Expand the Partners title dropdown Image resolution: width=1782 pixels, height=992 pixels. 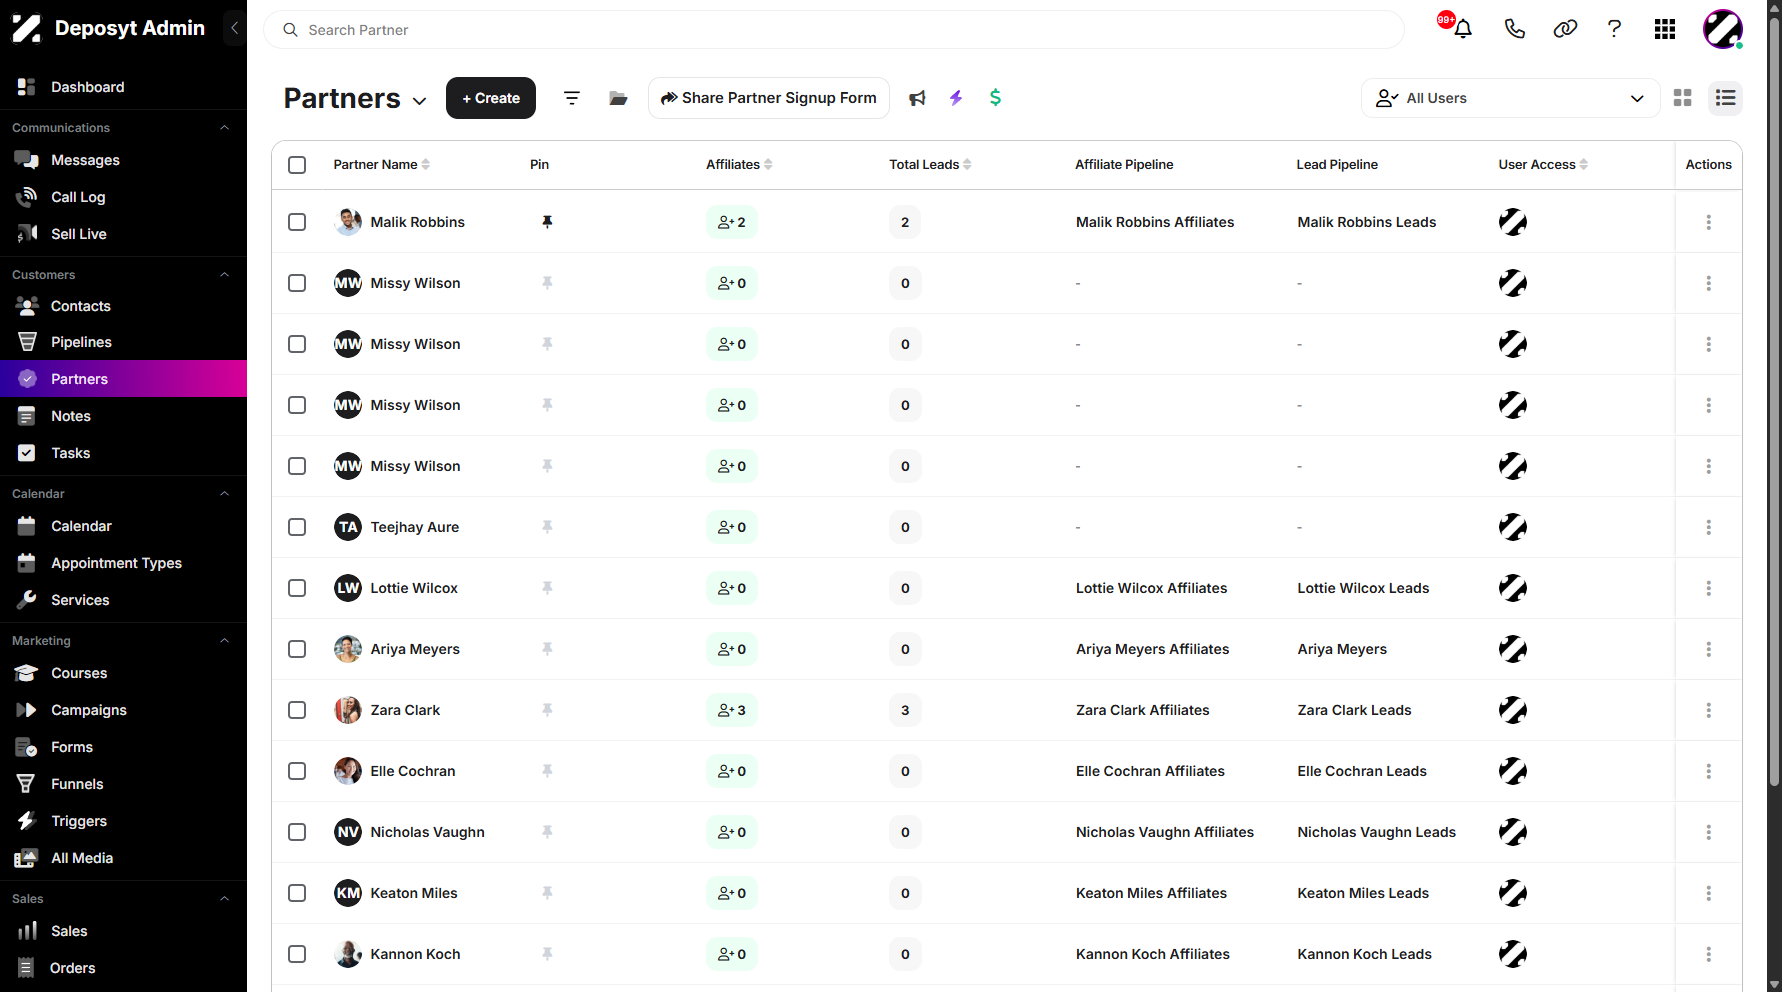coord(420,101)
